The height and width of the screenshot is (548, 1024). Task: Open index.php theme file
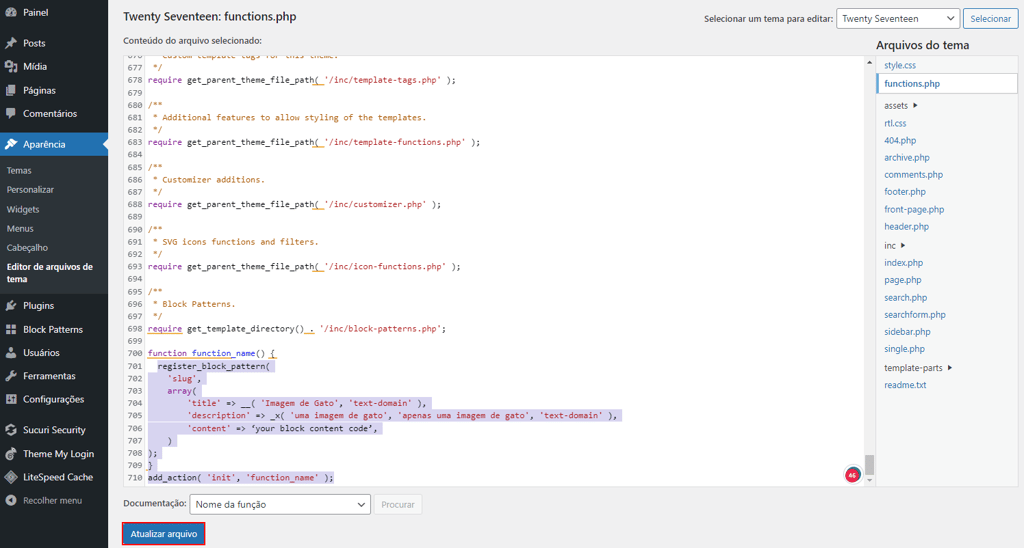[x=904, y=263]
